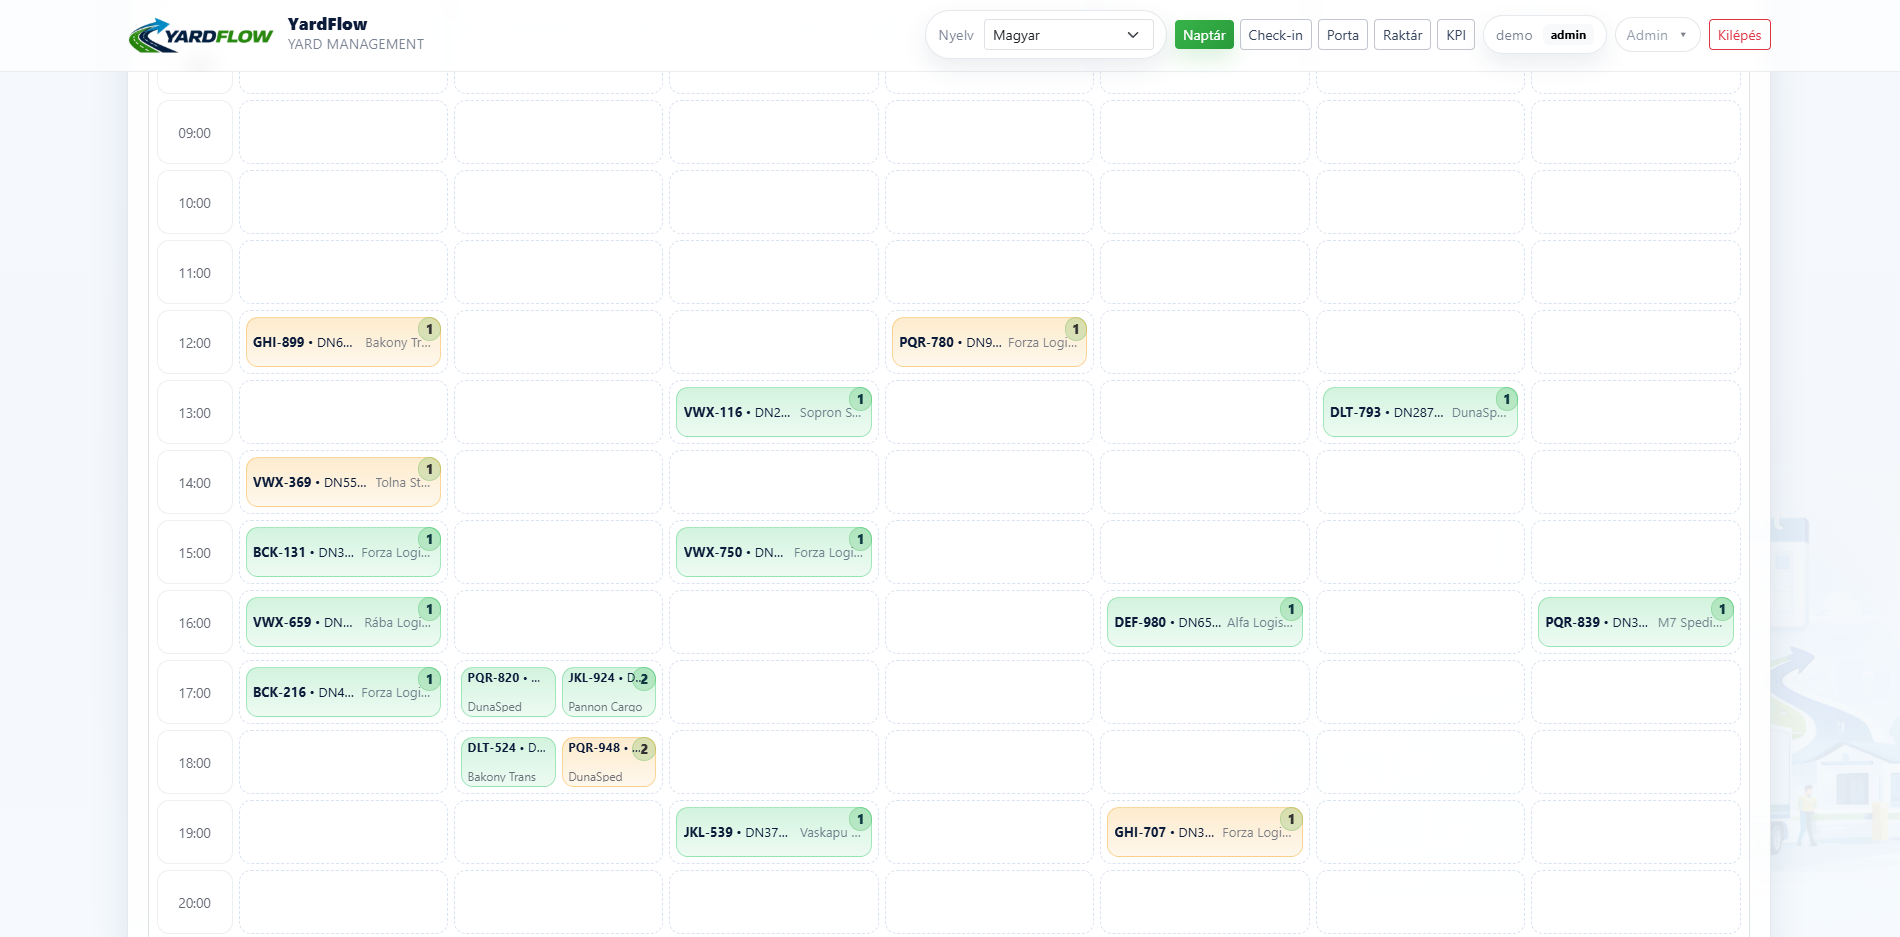Select the empty 09:00 slot in first column
The image size is (1900, 937).
343,132
